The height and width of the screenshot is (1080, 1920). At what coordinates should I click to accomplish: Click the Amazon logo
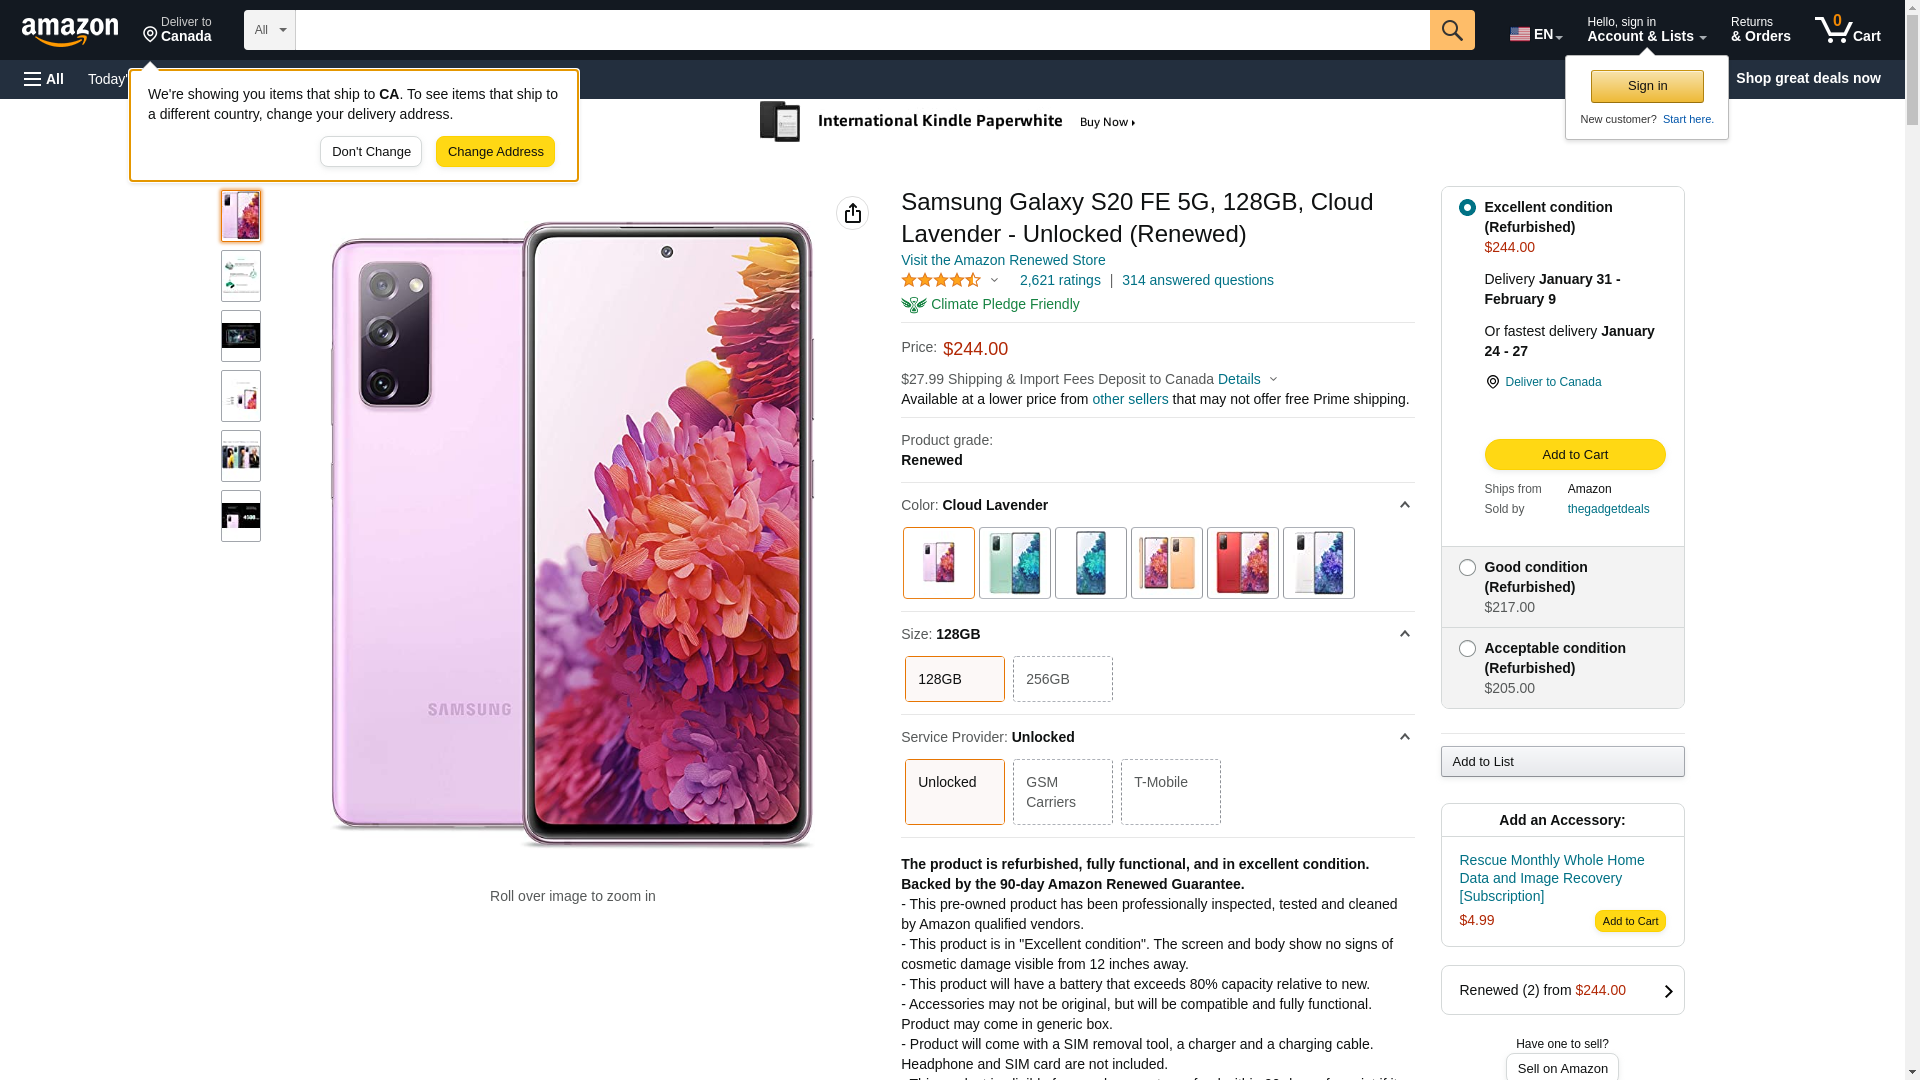point(70,32)
